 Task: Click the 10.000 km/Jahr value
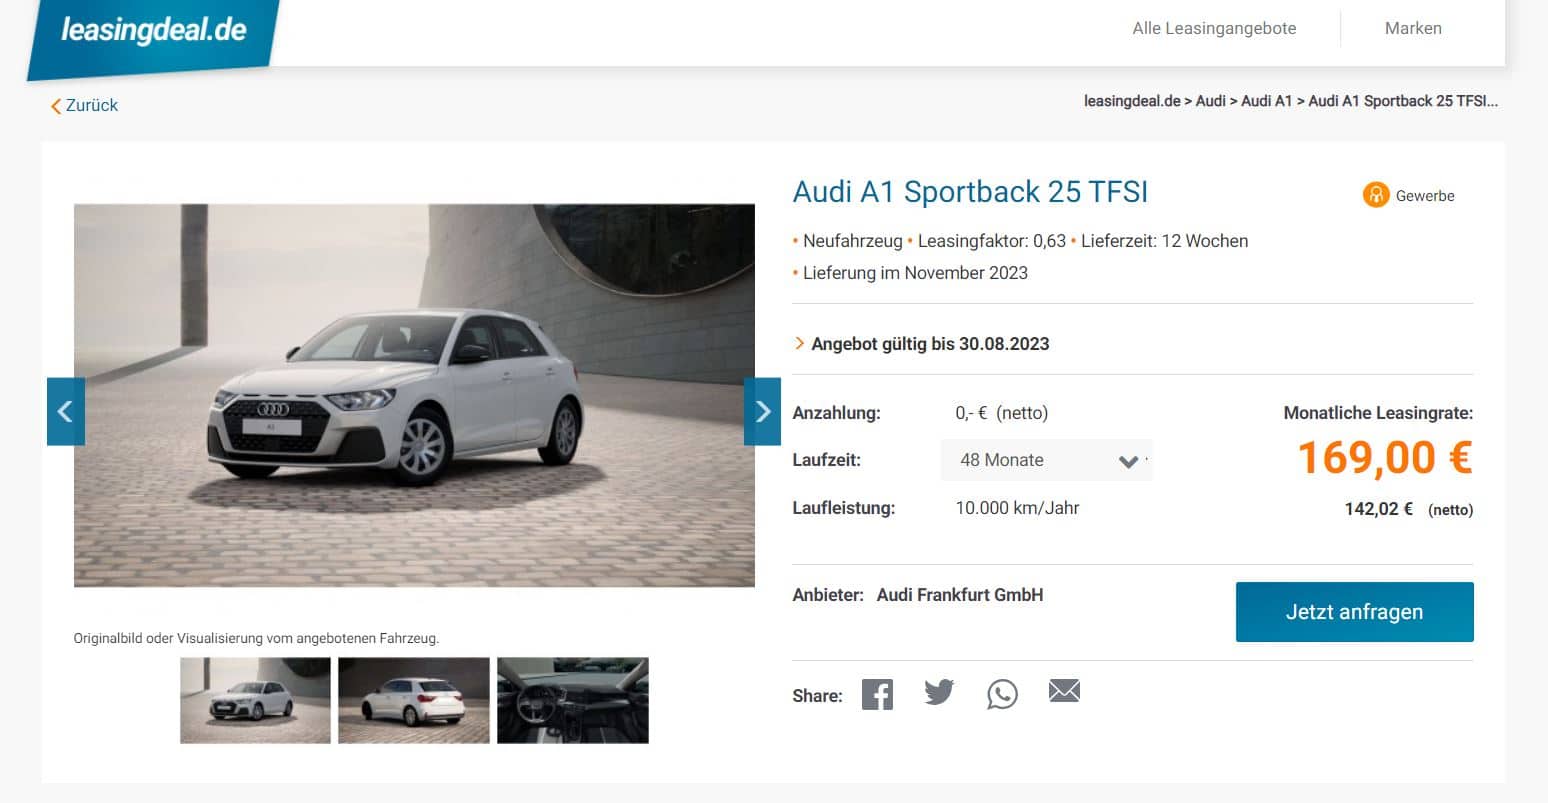coord(1017,508)
